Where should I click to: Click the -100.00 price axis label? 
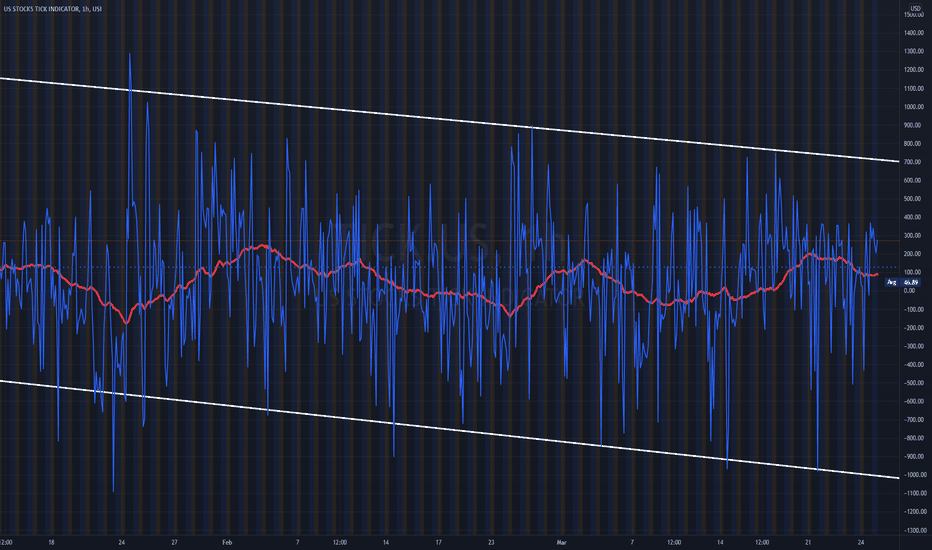click(x=914, y=309)
